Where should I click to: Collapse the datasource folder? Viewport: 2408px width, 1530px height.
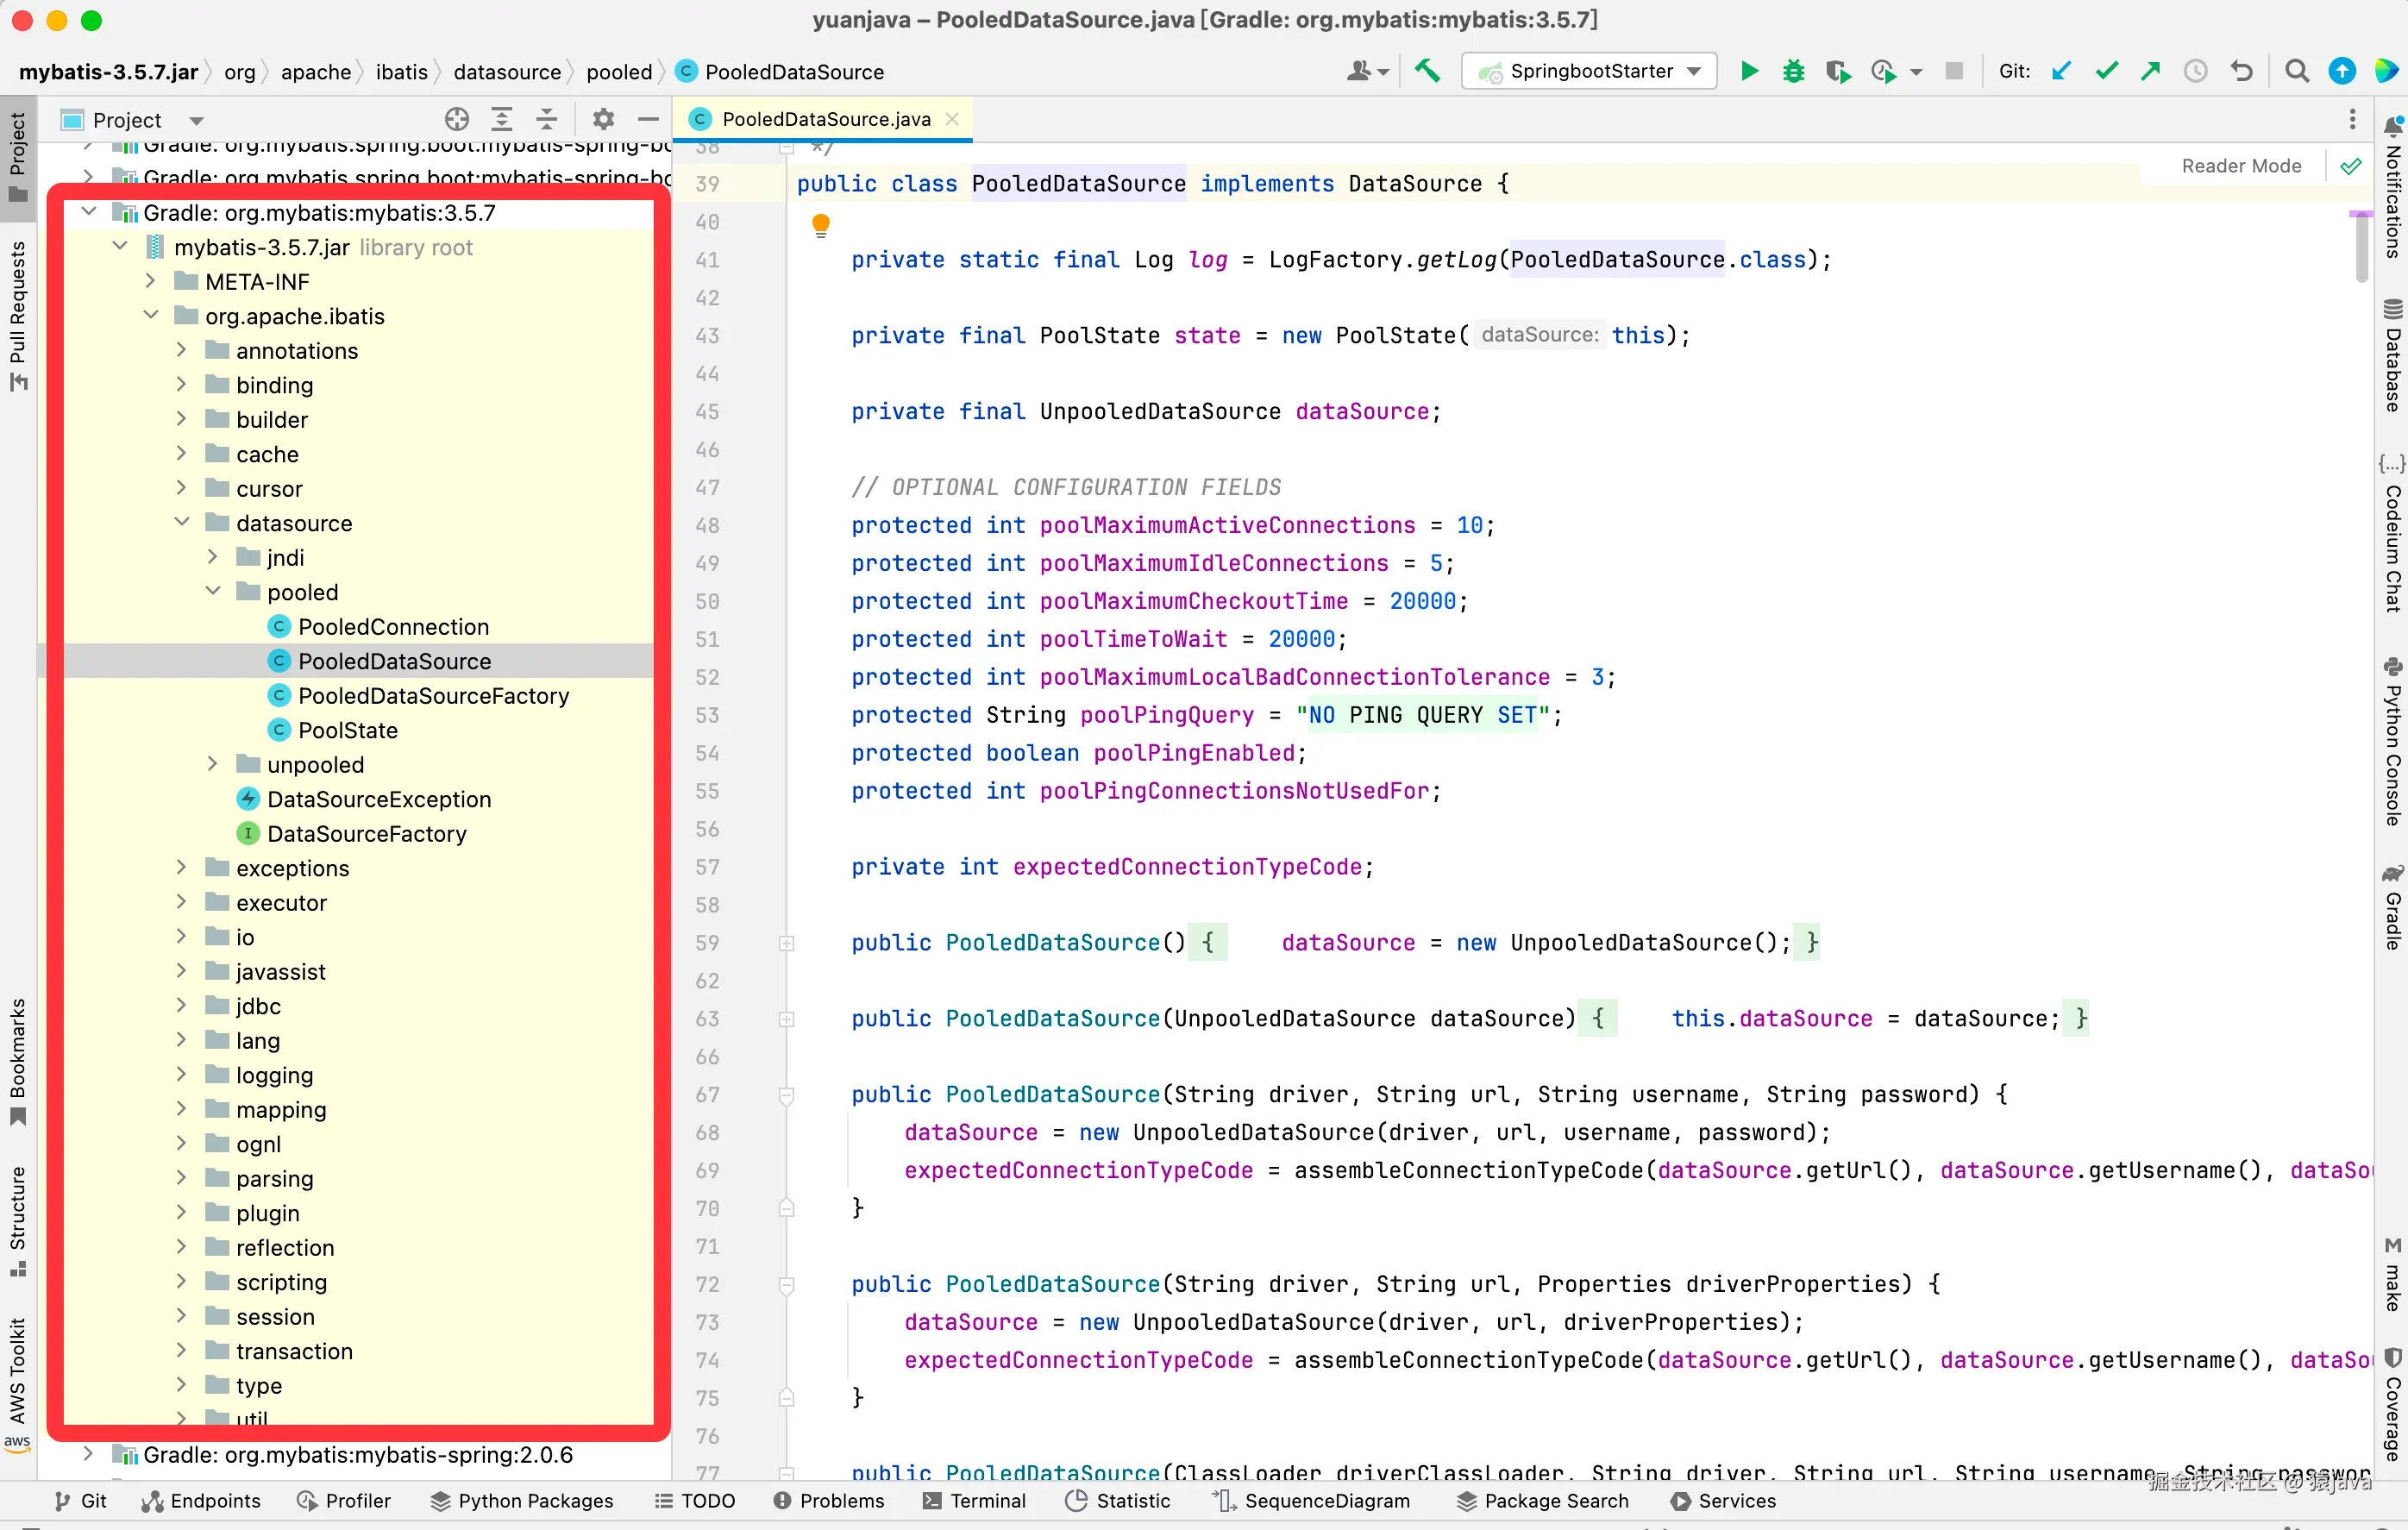182,523
